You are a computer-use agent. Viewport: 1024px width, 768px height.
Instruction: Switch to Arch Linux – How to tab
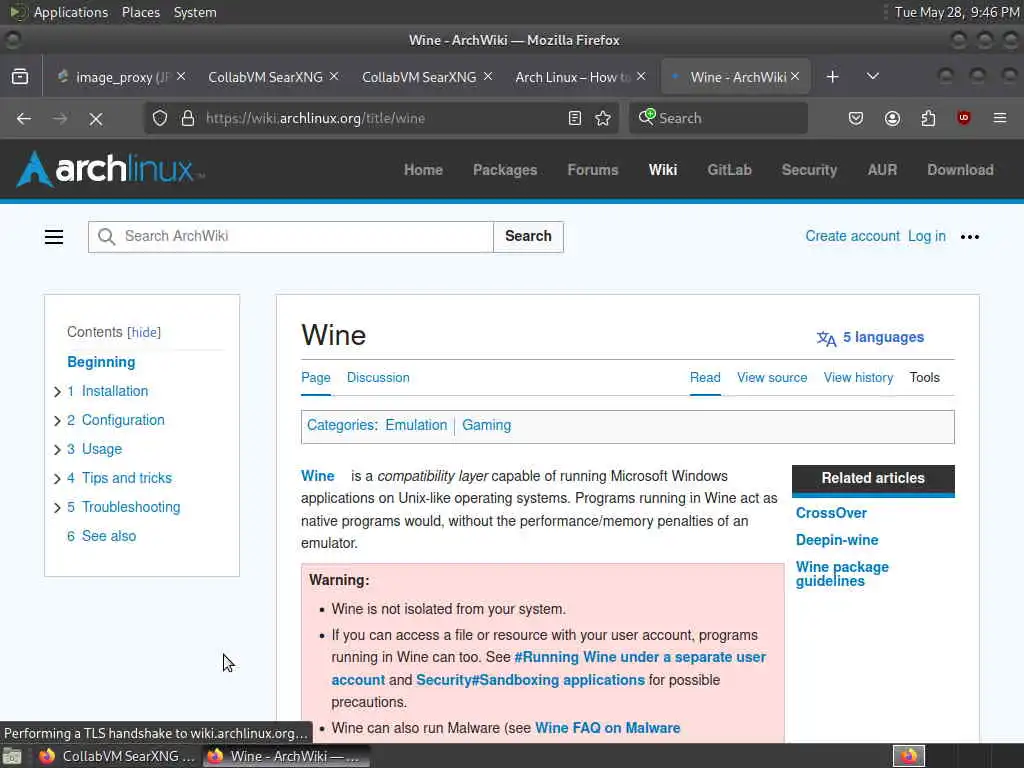pyautogui.click(x=572, y=77)
